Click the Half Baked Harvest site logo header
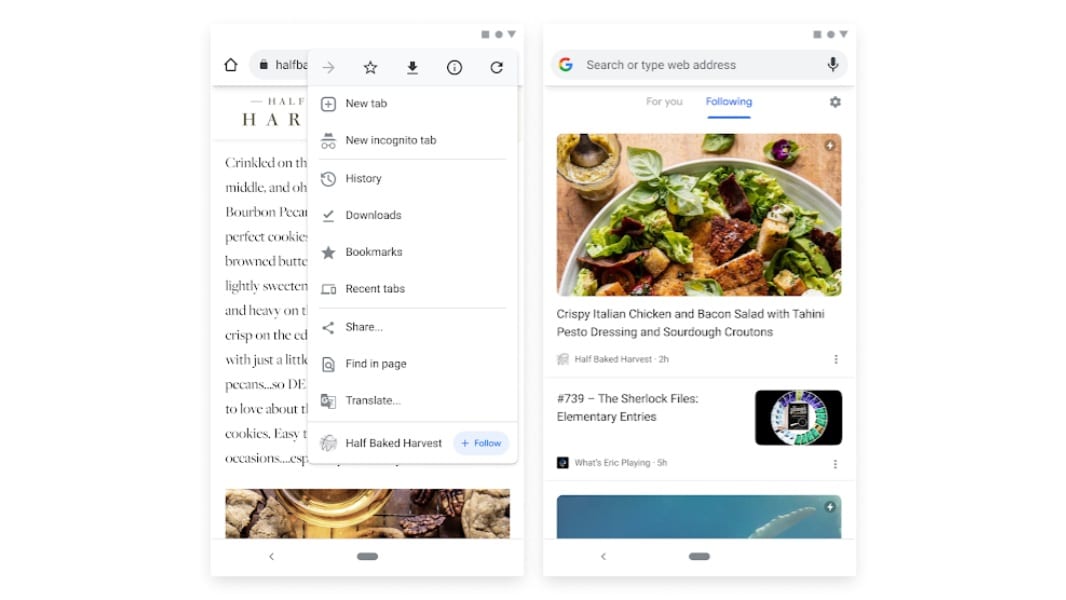Viewport: 1066px width, 600px height. point(273,113)
